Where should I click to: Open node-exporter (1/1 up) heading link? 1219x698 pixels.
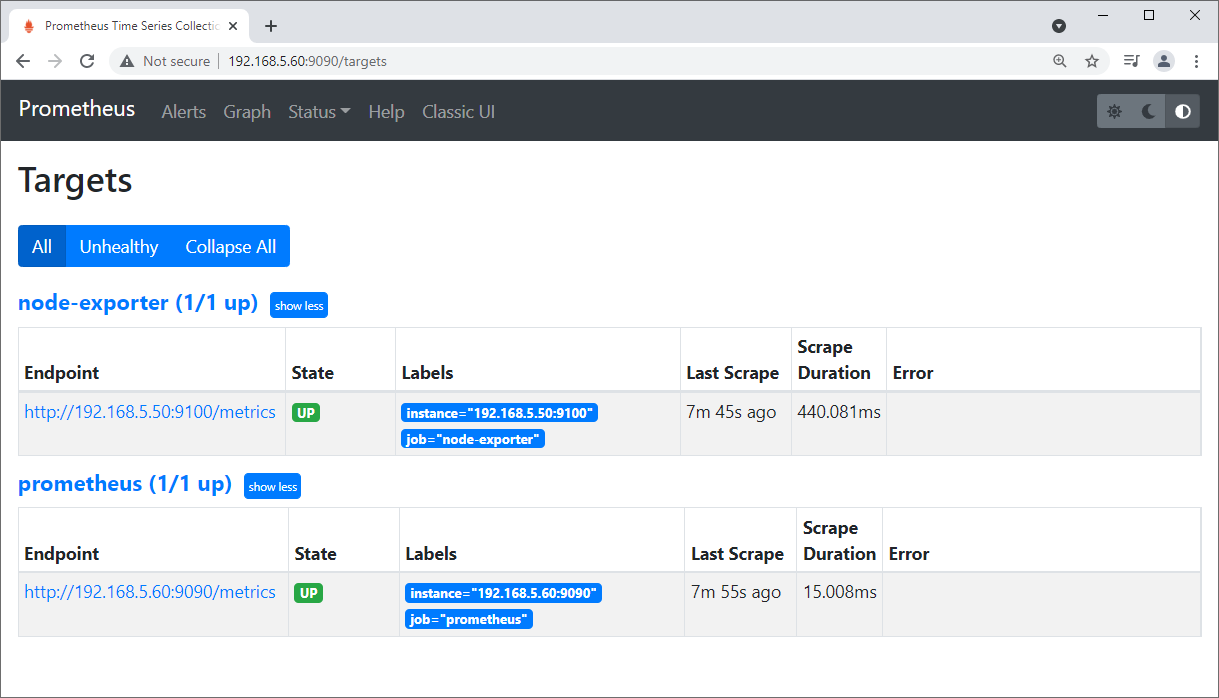(138, 303)
